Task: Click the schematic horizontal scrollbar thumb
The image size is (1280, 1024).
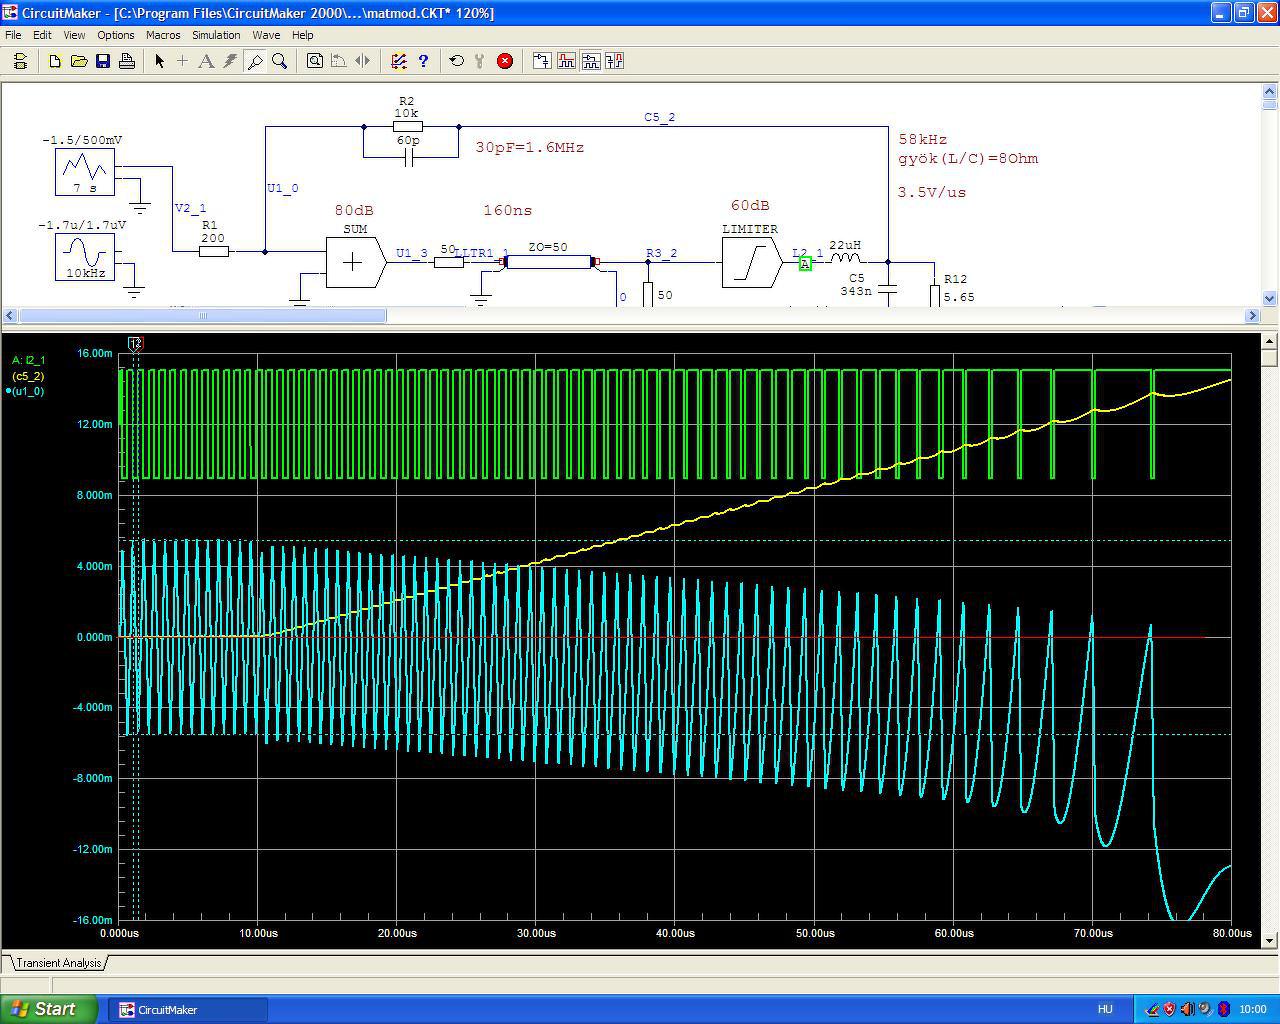Action: (203, 316)
